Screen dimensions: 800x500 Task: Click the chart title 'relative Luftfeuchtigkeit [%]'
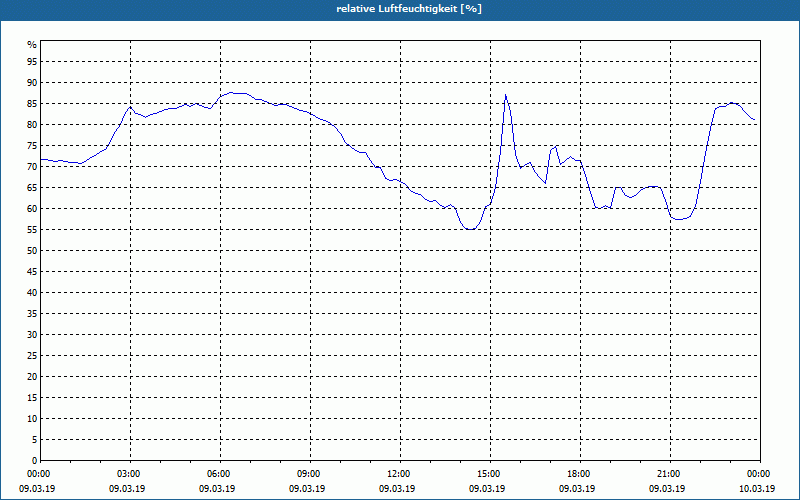(x=409, y=9)
